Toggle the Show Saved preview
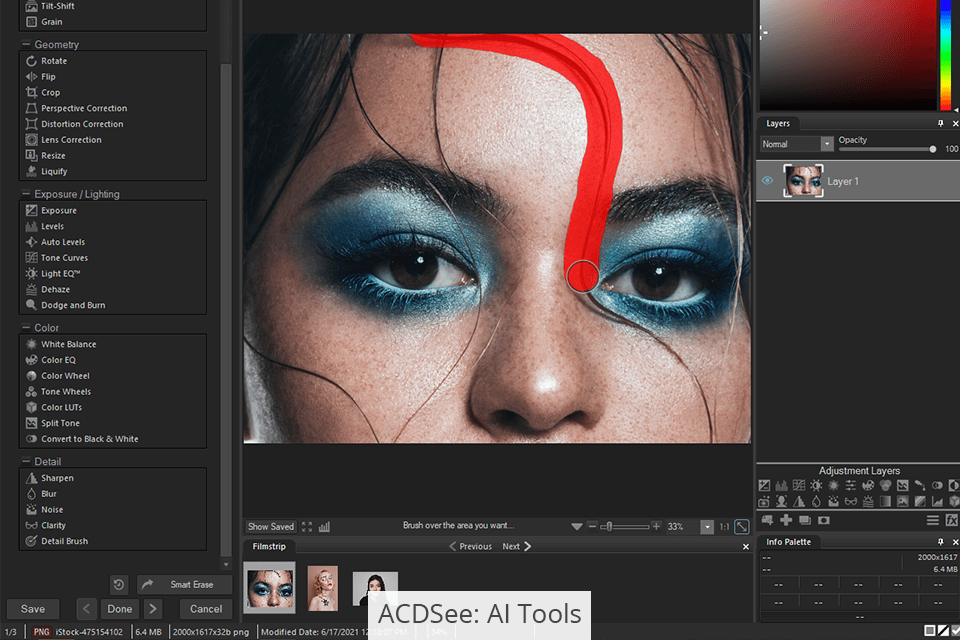 point(271,527)
